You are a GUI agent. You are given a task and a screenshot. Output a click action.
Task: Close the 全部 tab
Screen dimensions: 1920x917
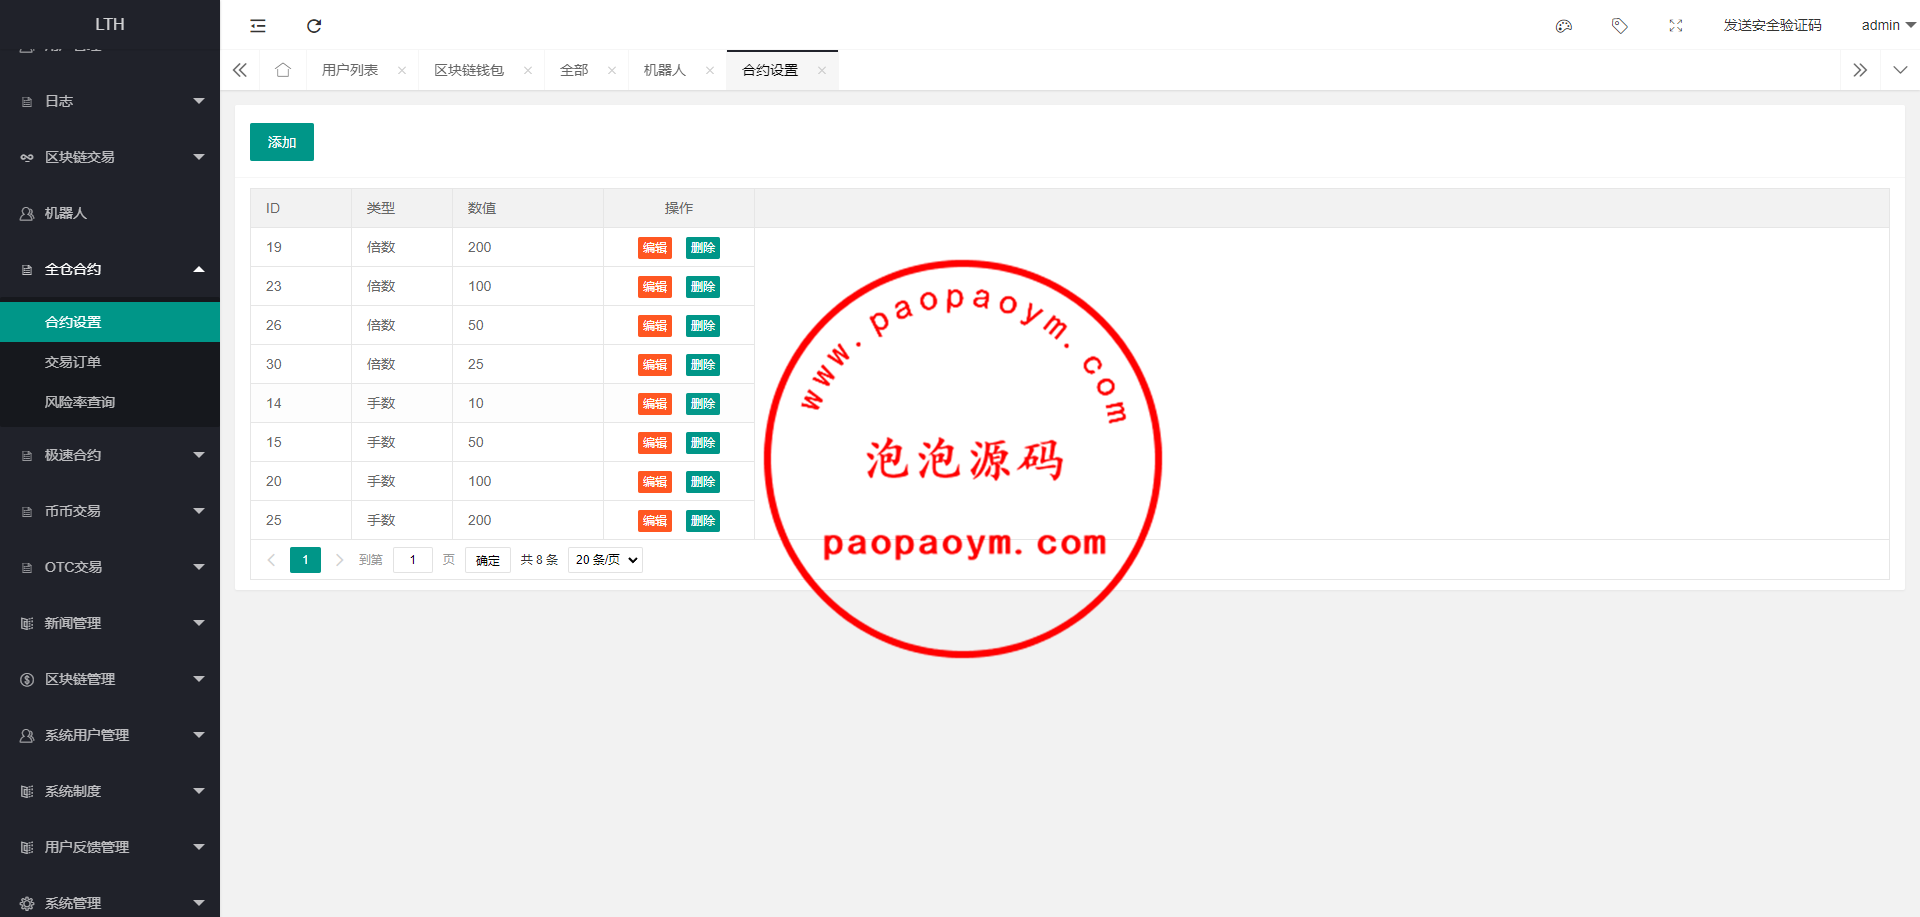[x=612, y=70]
